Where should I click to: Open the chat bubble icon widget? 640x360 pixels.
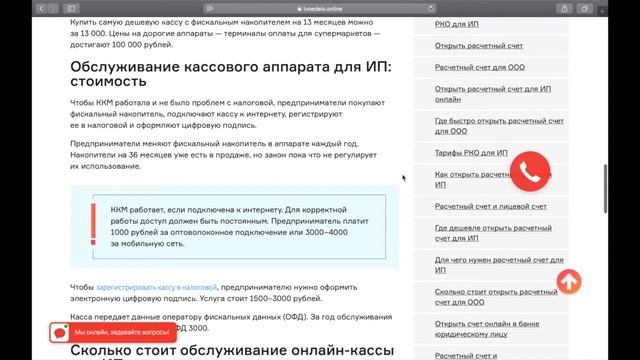click(60, 333)
